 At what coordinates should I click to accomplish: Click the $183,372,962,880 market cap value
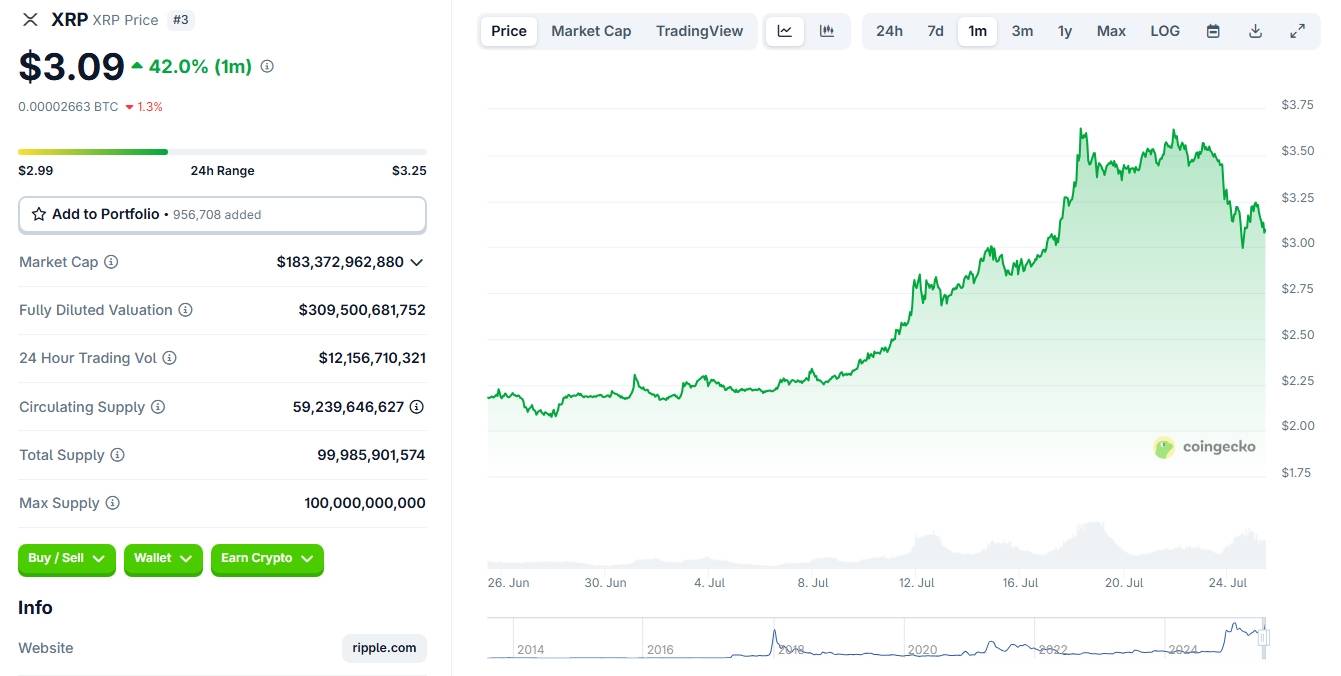[x=340, y=262]
